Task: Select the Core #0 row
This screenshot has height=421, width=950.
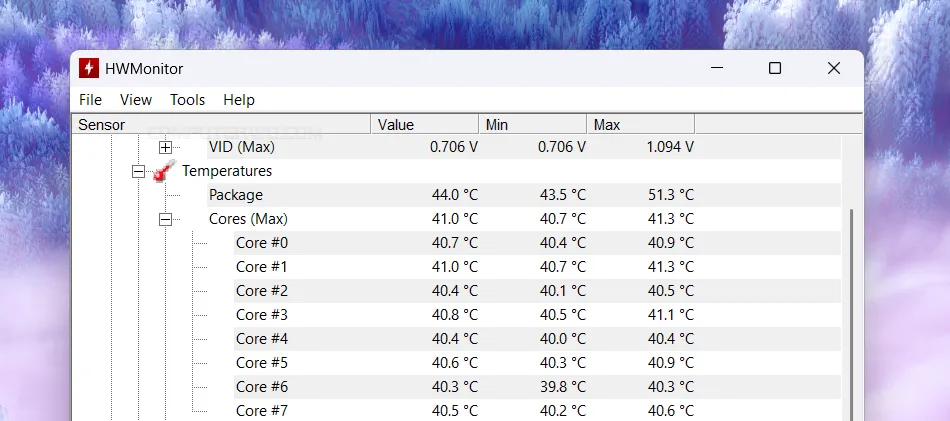Action: [537, 243]
